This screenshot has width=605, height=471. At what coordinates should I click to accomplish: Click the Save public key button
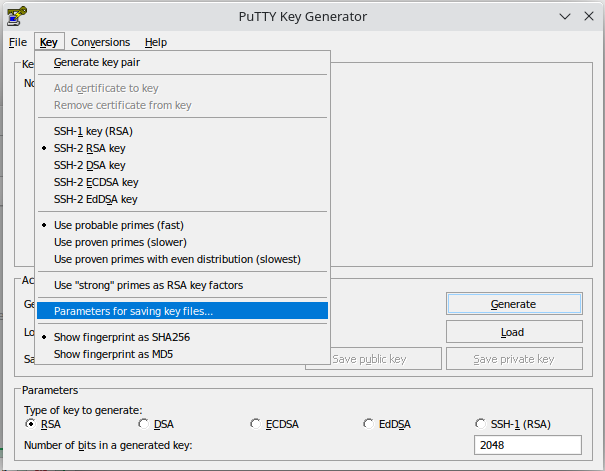(x=385, y=359)
